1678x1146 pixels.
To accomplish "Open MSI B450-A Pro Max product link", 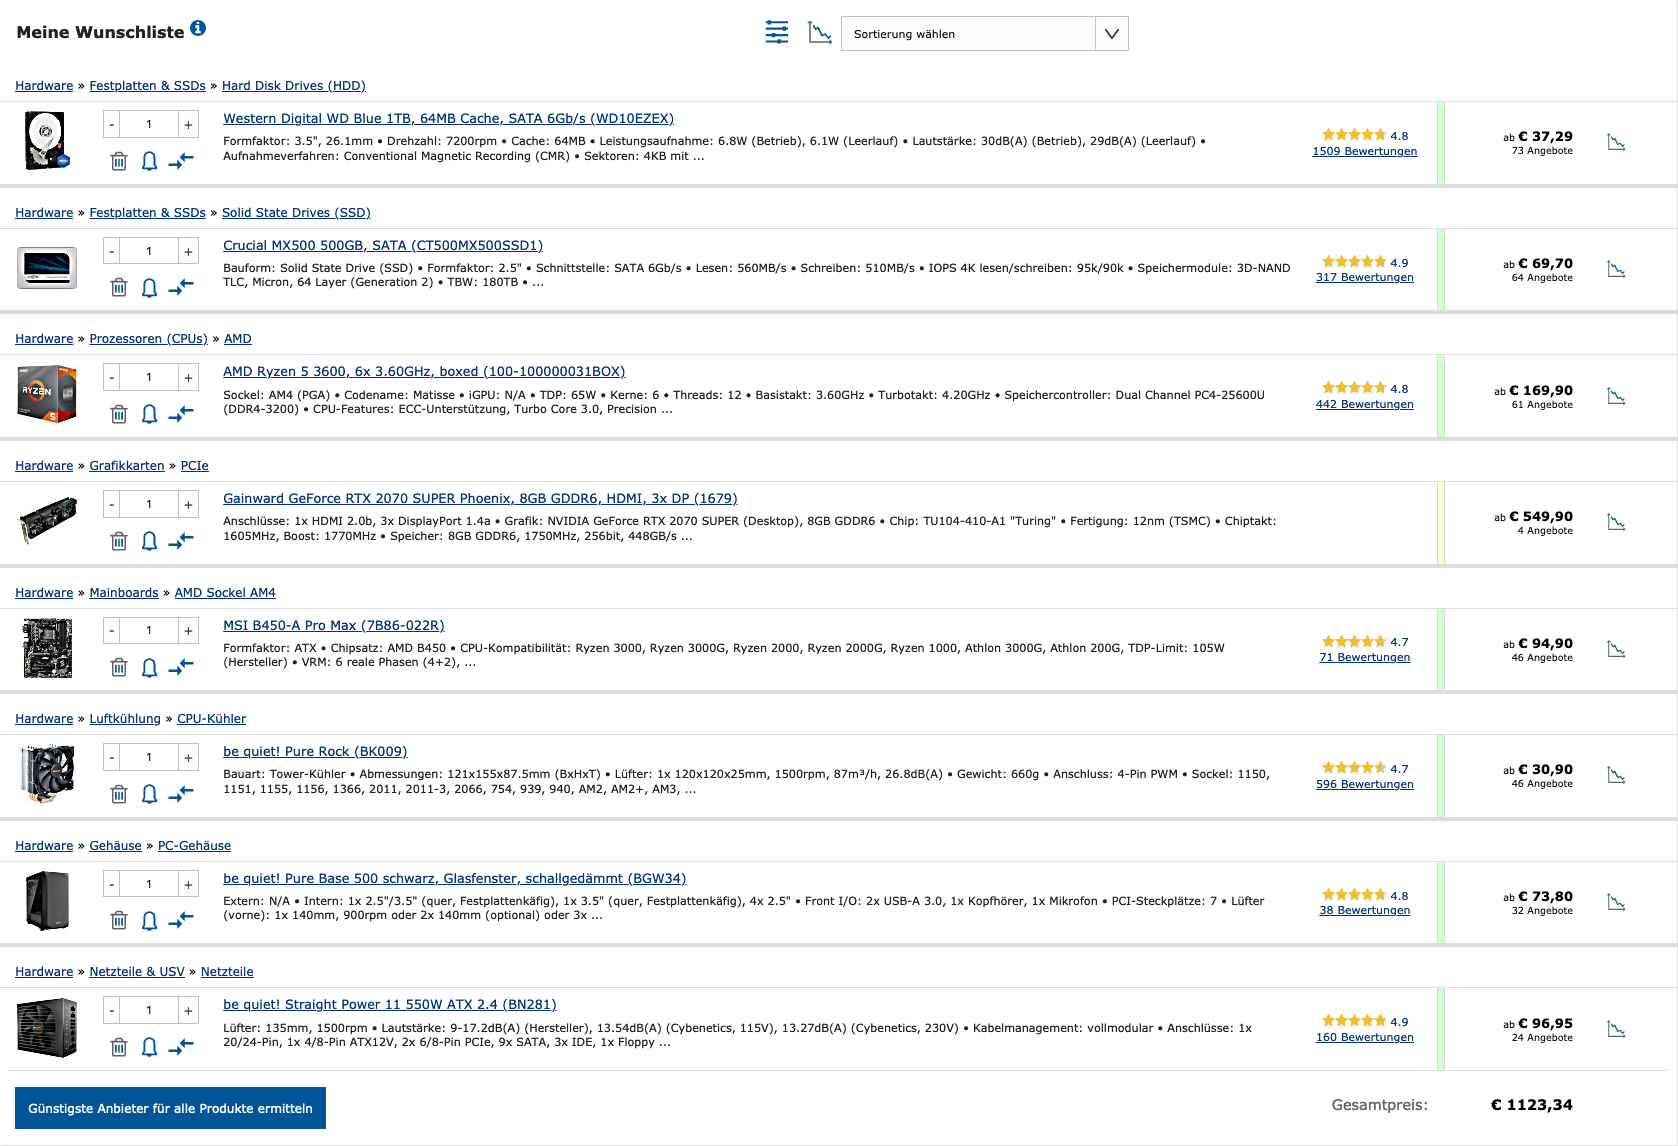I will point(334,625).
